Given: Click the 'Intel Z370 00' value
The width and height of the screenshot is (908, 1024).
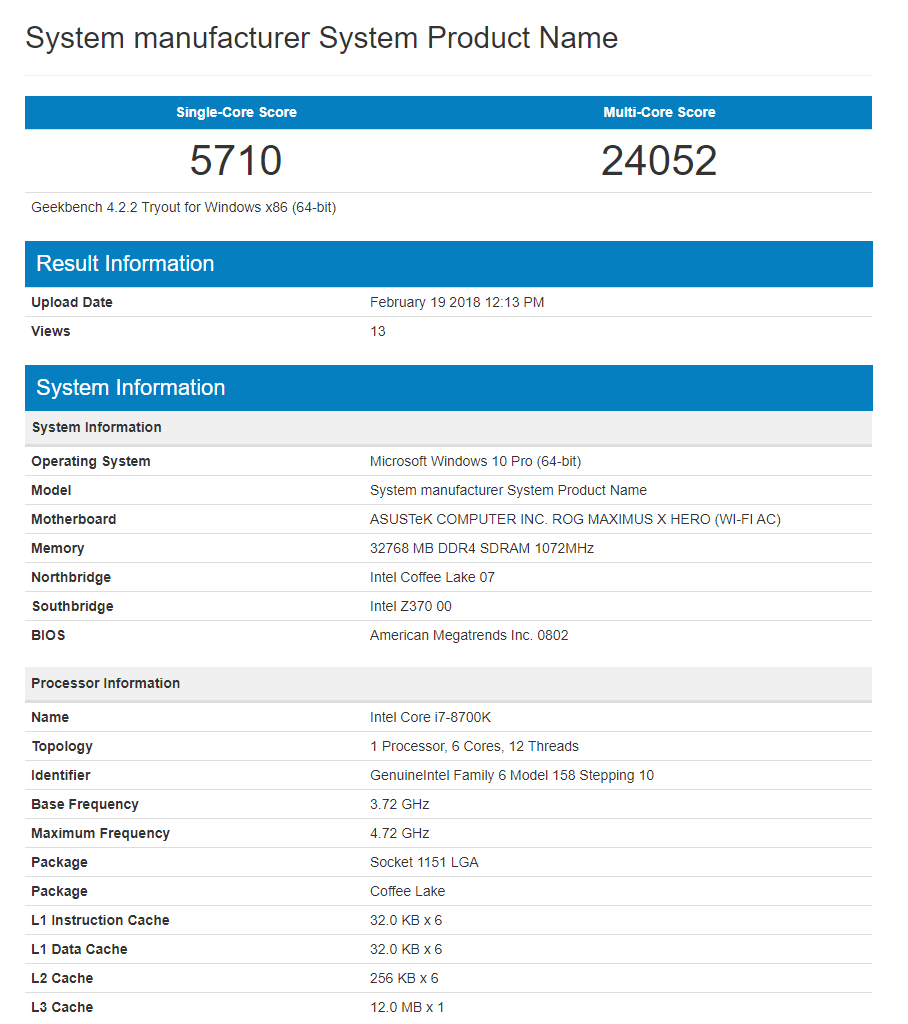Looking at the screenshot, I should [x=411, y=606].
